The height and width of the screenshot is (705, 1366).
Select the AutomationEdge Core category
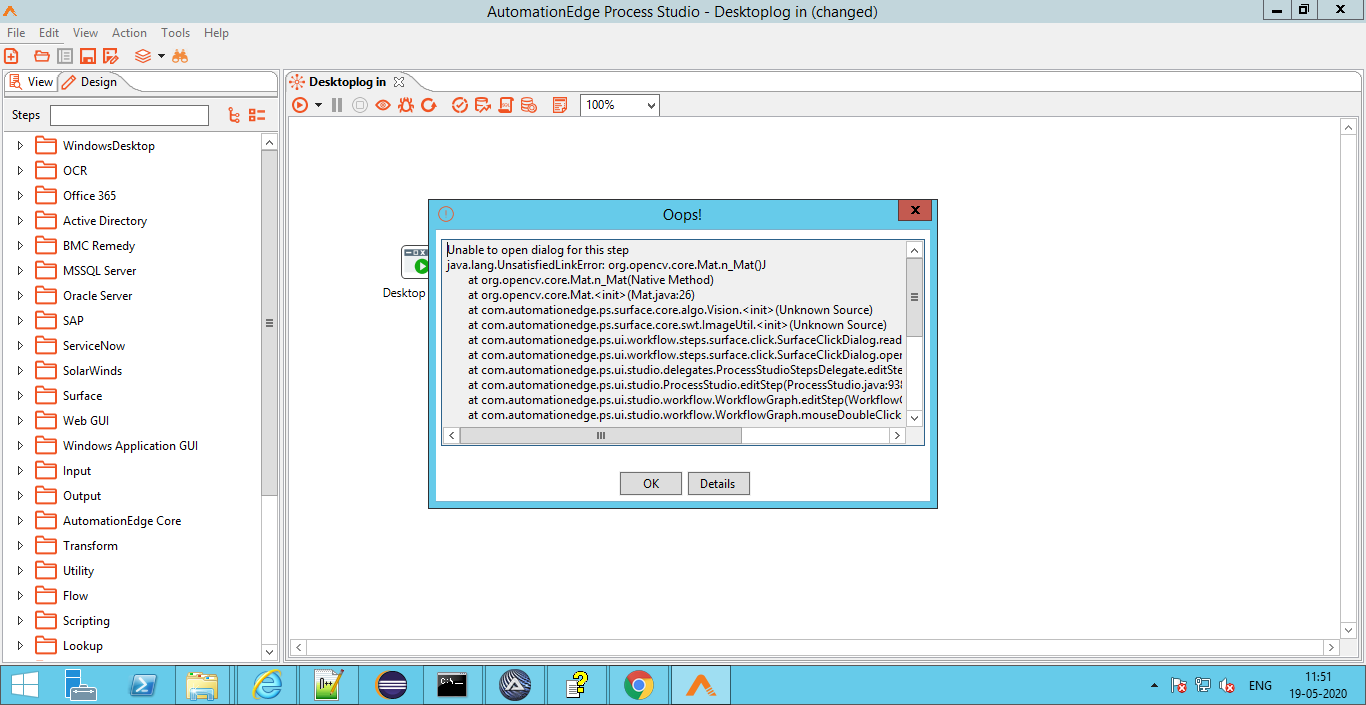tap(122, 521)
